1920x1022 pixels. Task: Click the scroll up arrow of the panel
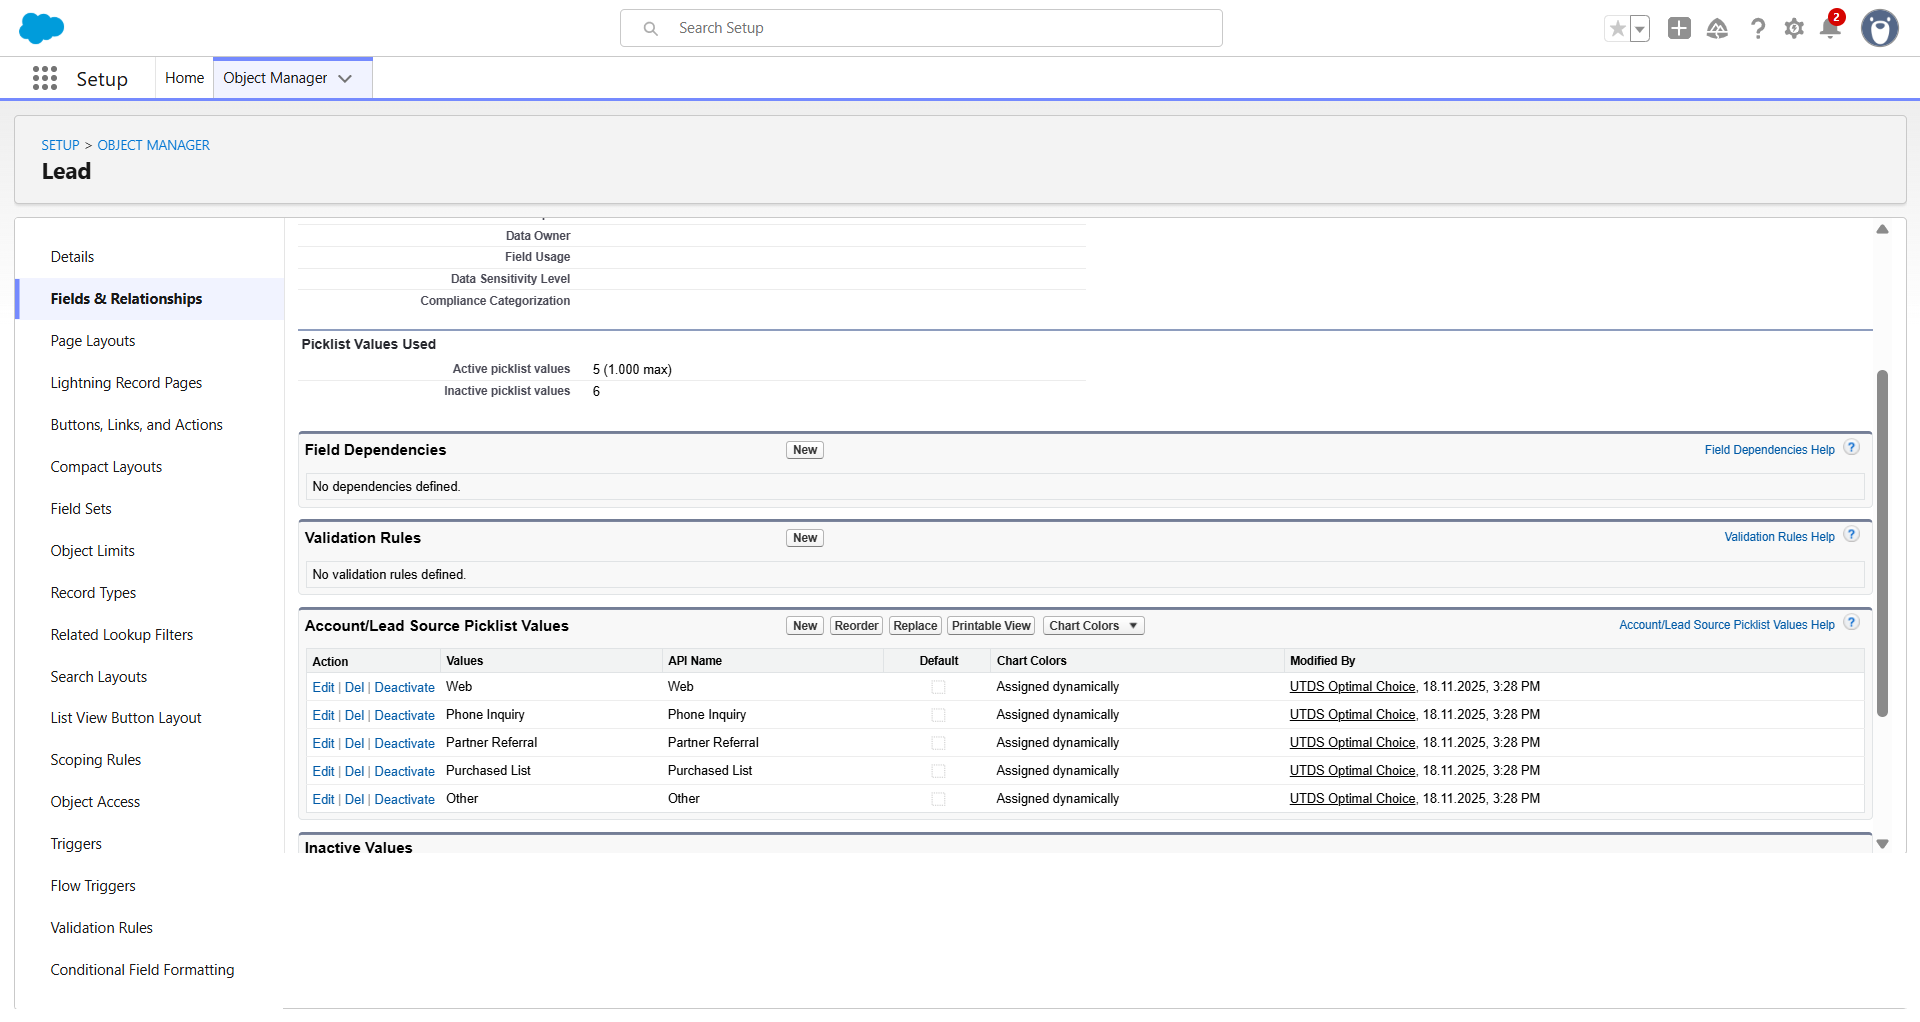coord(1882,229)
